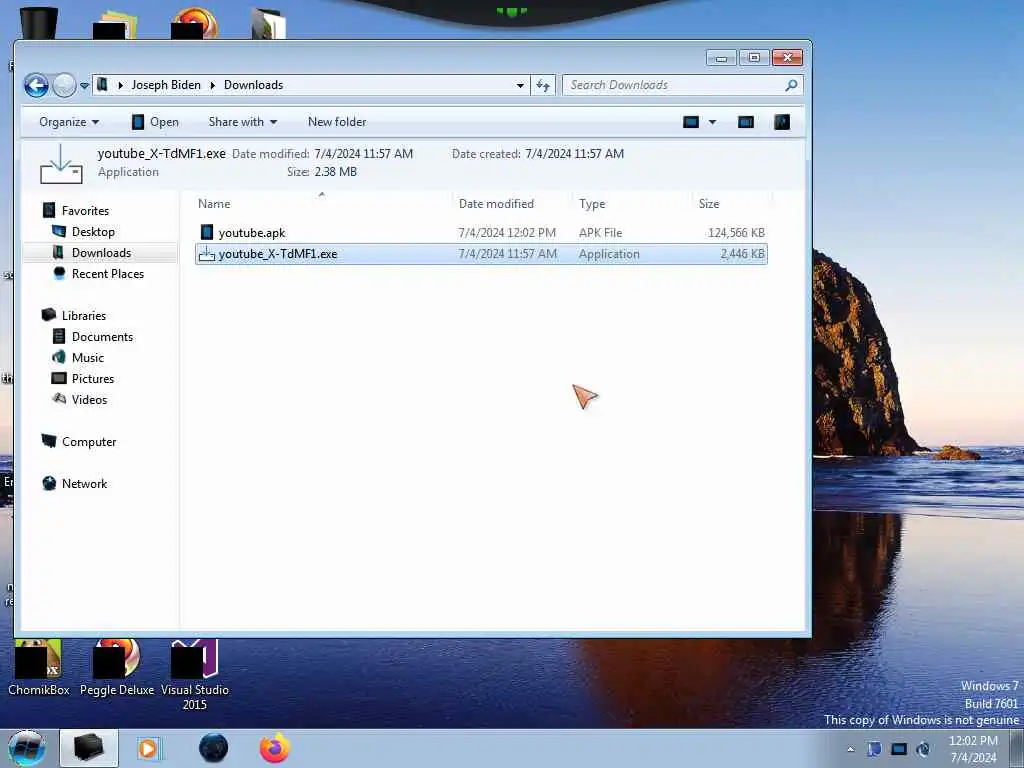Click the Libraries folder icon
The height and width of the screenshot is (768, 1024).
(49, 315)
